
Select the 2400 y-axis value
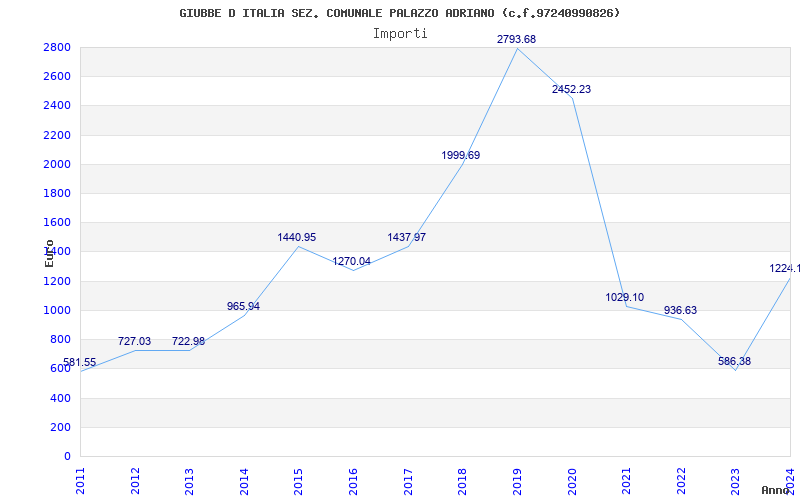click(57, 106)
